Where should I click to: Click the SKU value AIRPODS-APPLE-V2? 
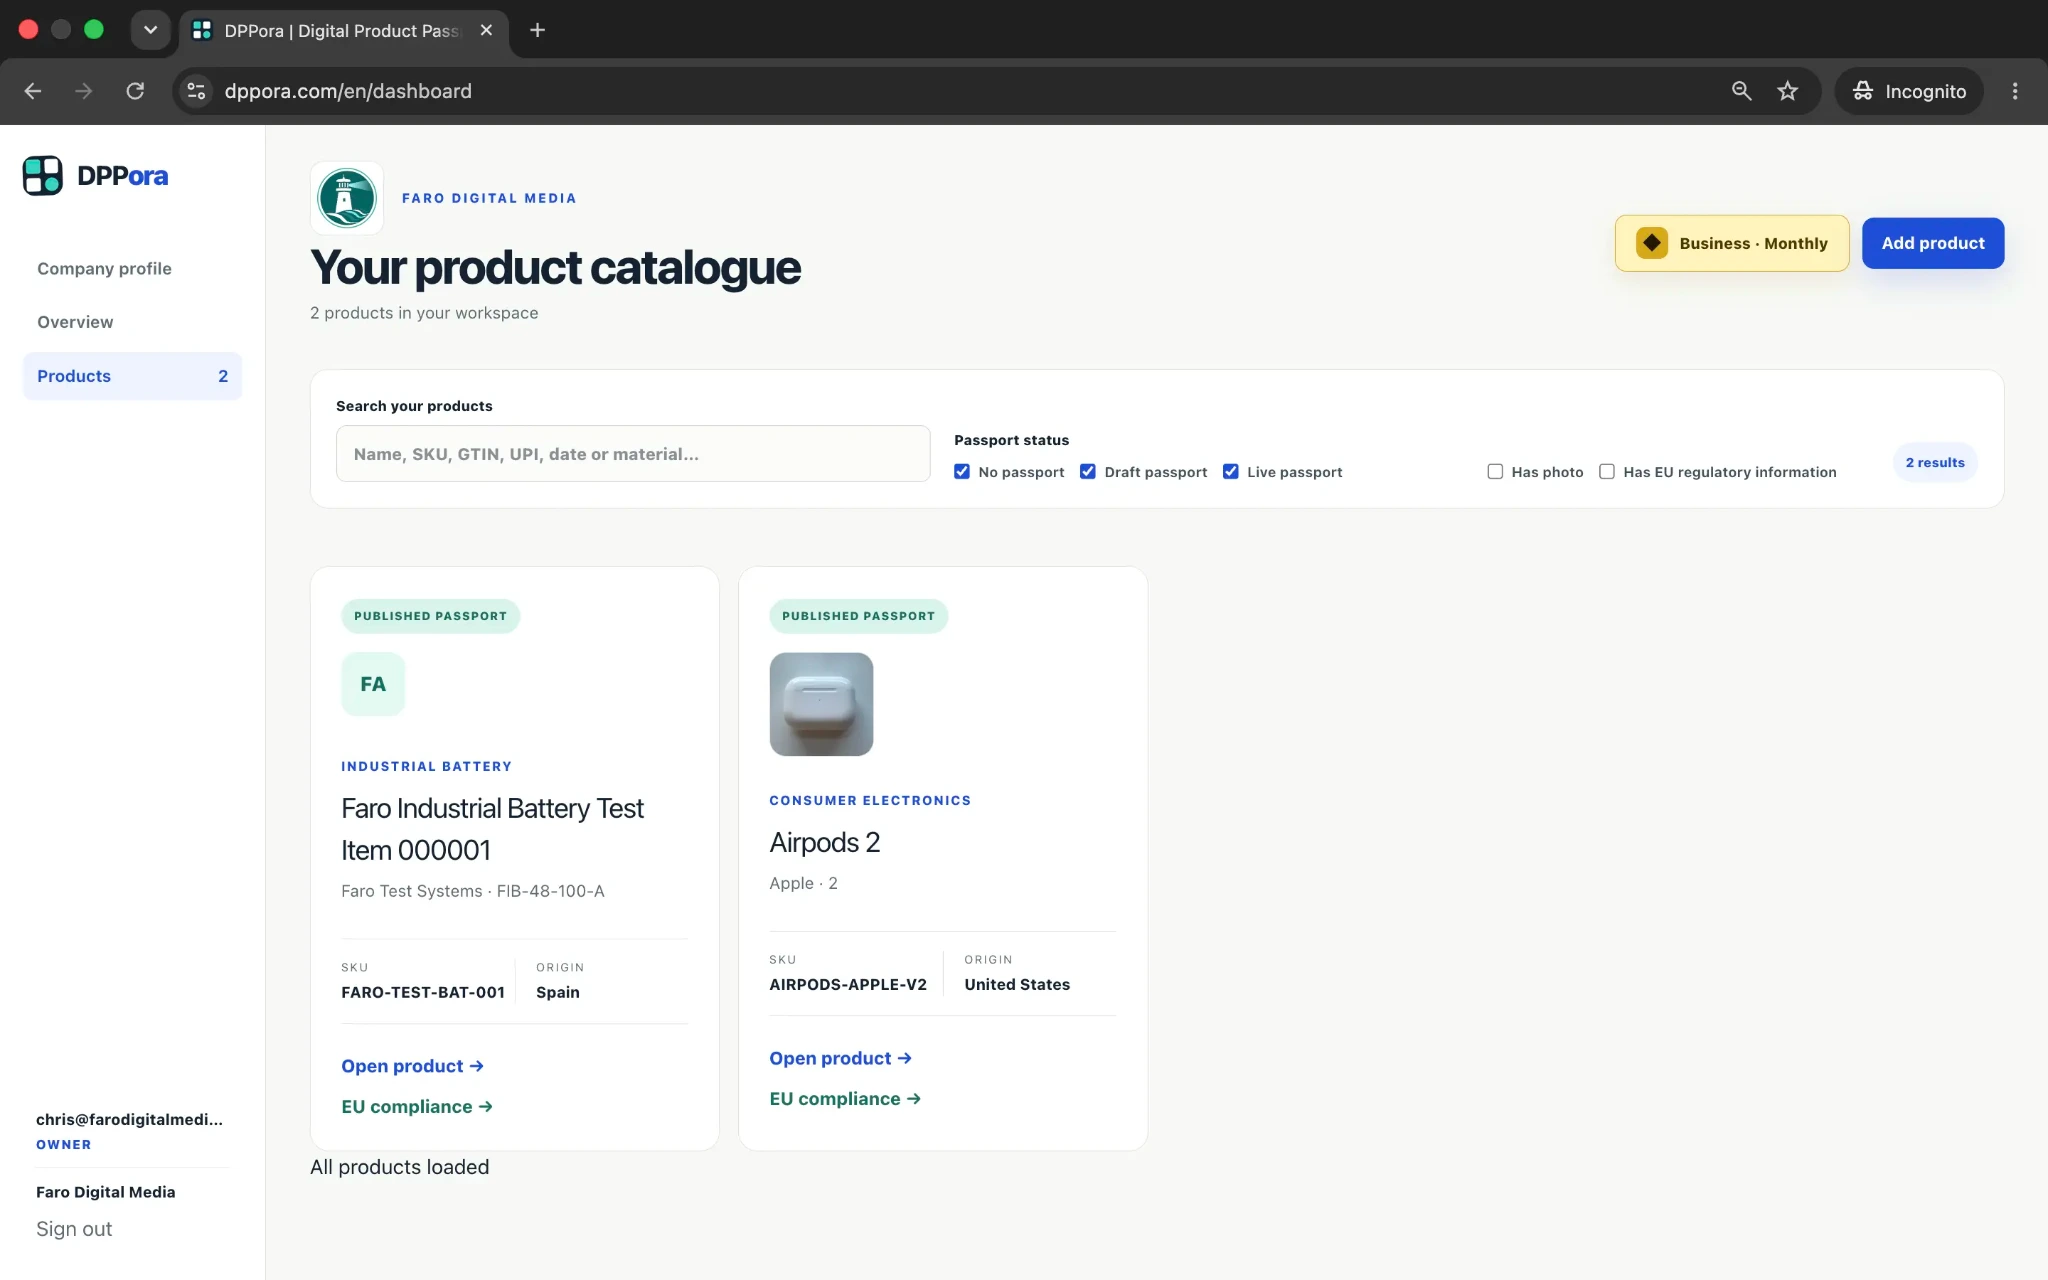pyautogui.click(x=848, y=984)
